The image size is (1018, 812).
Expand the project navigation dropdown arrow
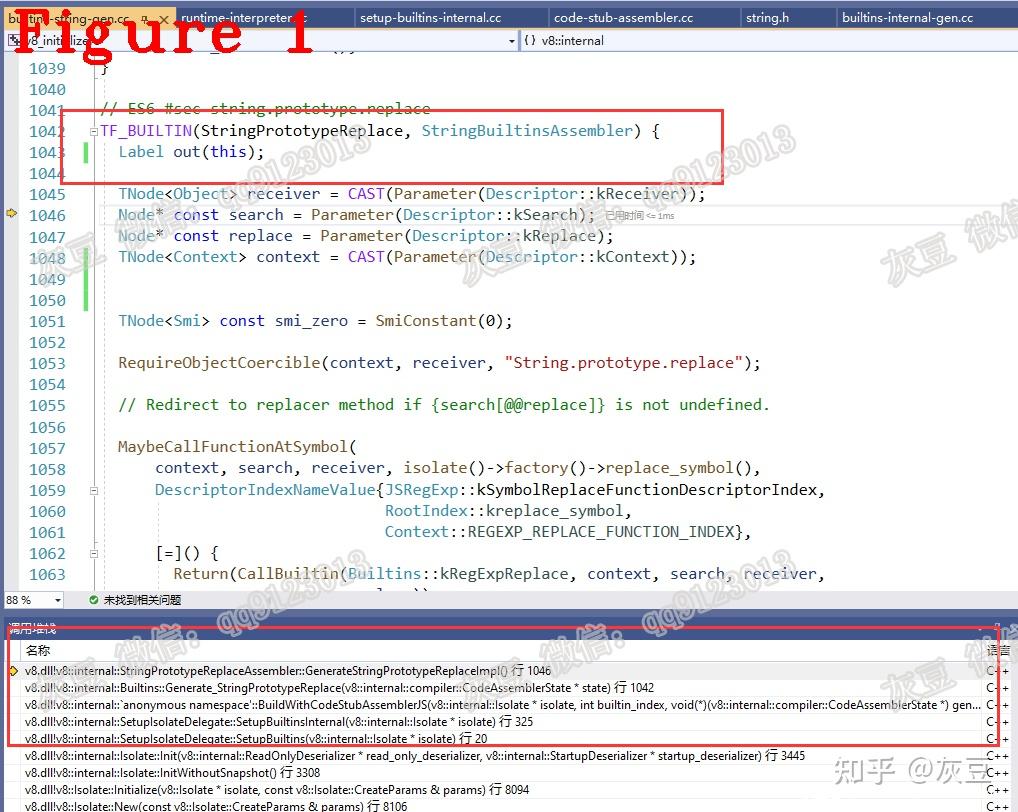coord(512,42)
